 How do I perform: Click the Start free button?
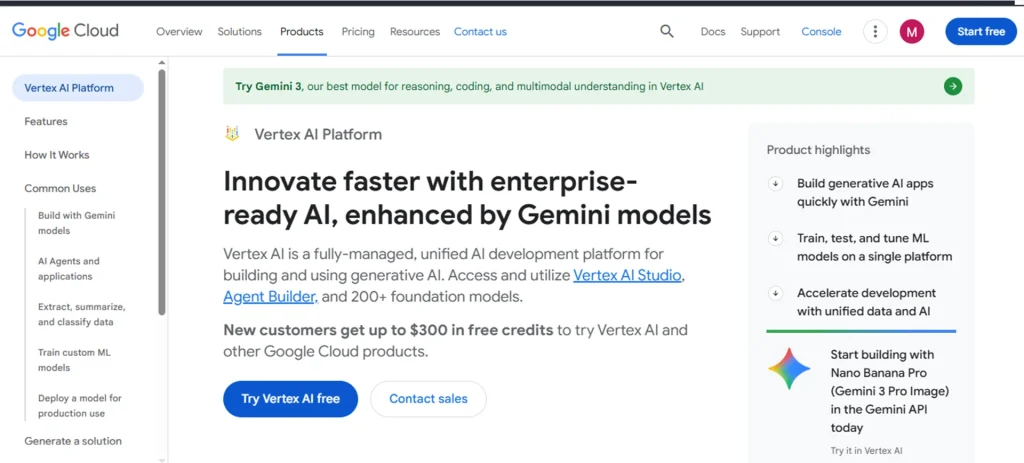pos(981,31)
